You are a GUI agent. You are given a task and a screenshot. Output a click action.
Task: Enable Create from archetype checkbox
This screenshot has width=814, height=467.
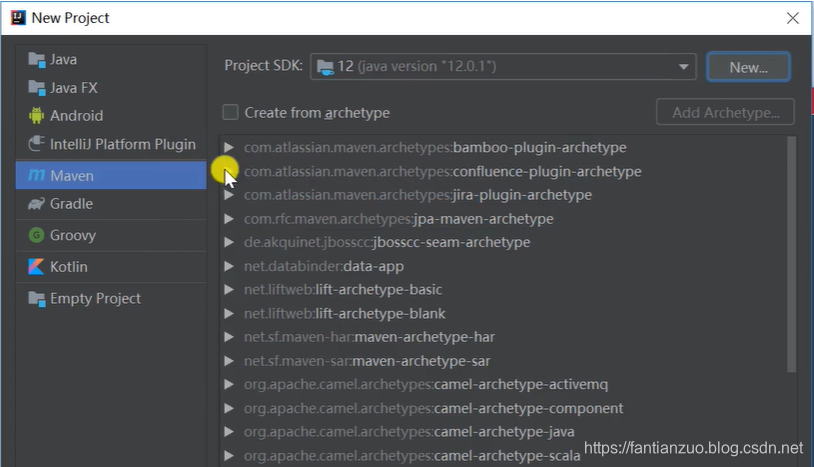230,112
